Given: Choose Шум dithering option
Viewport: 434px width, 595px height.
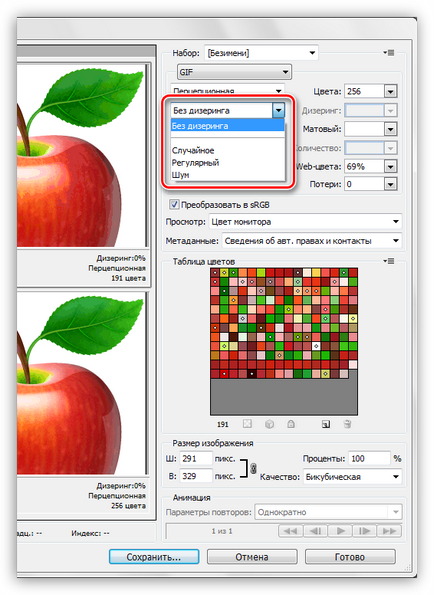Looking at the screenshot, I should [227, 175].
